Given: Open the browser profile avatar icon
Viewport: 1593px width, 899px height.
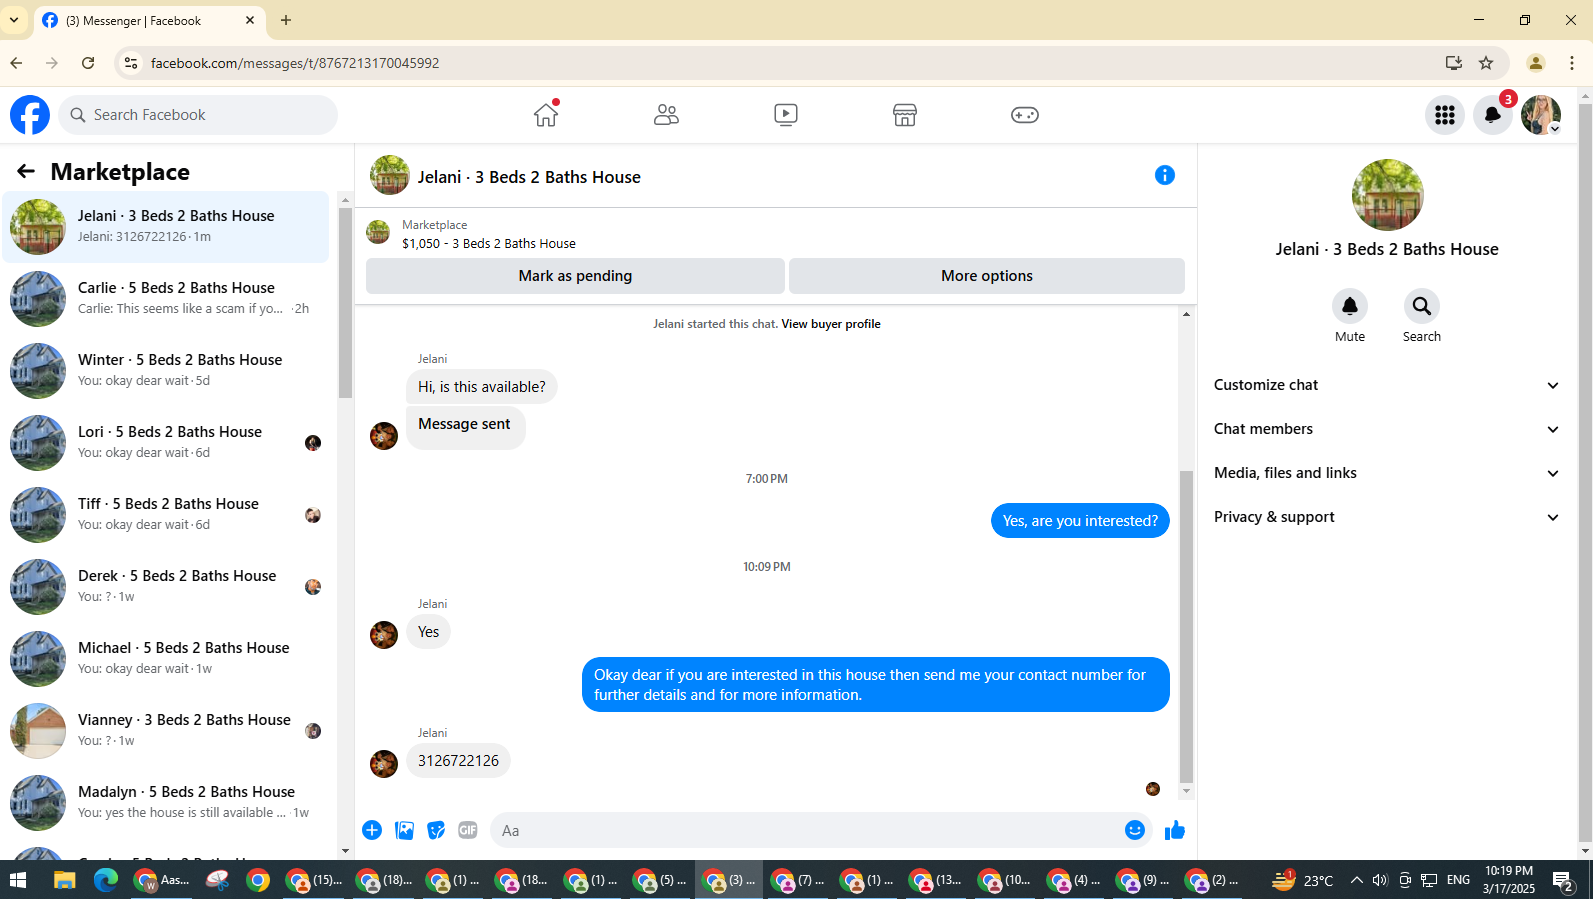Looking at the screenshot, I should [x=1536, y=63].
